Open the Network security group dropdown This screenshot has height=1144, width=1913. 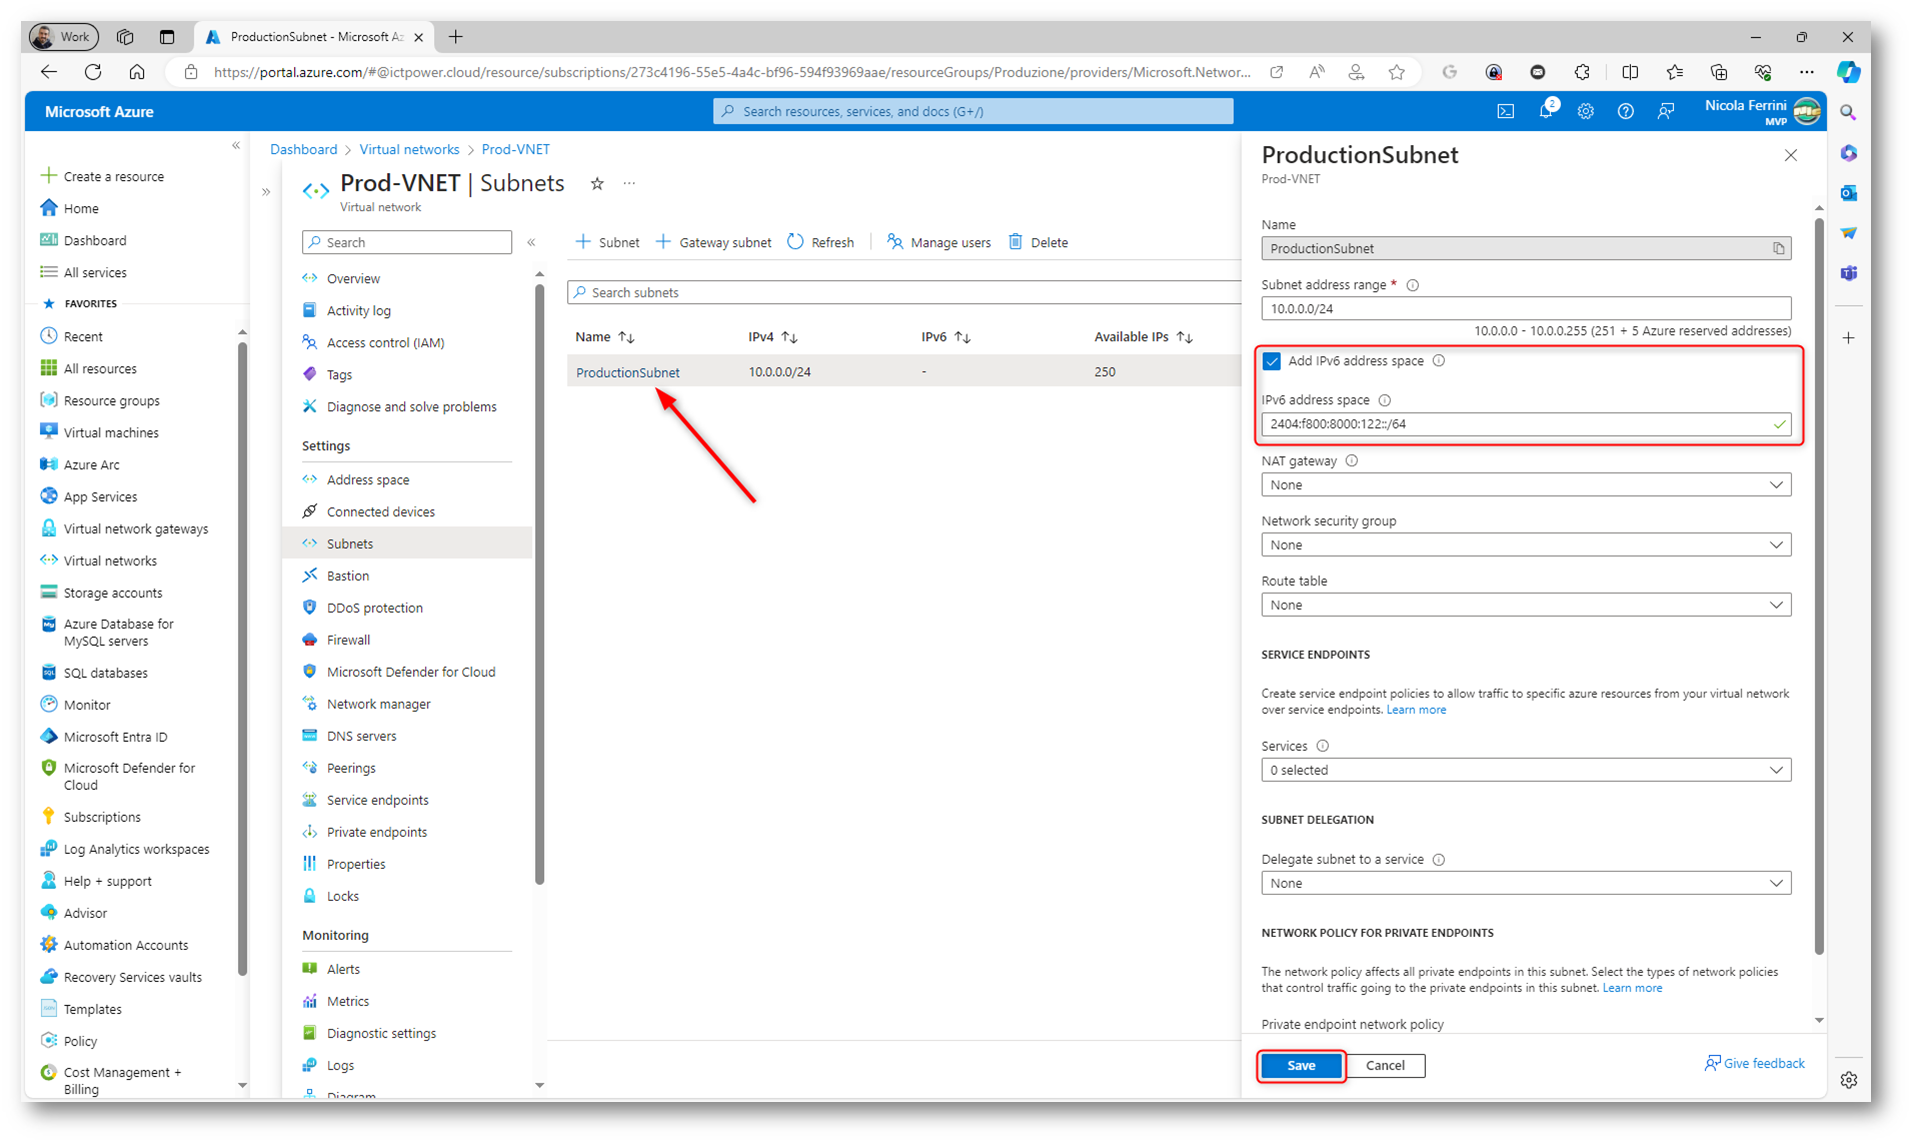point(1526,545)
